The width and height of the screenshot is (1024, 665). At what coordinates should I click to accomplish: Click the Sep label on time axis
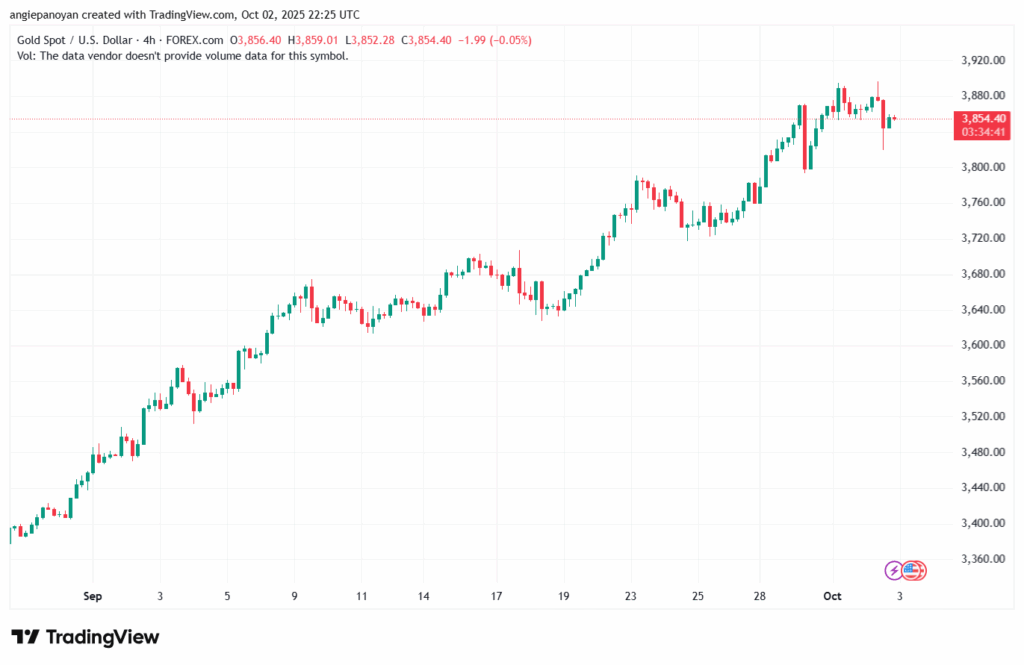pos(92,597)
